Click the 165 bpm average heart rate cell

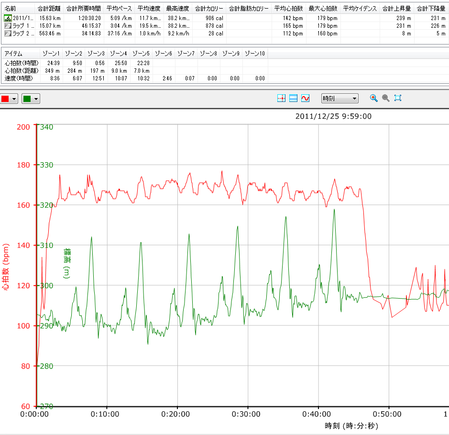click(x=293, y=26)
